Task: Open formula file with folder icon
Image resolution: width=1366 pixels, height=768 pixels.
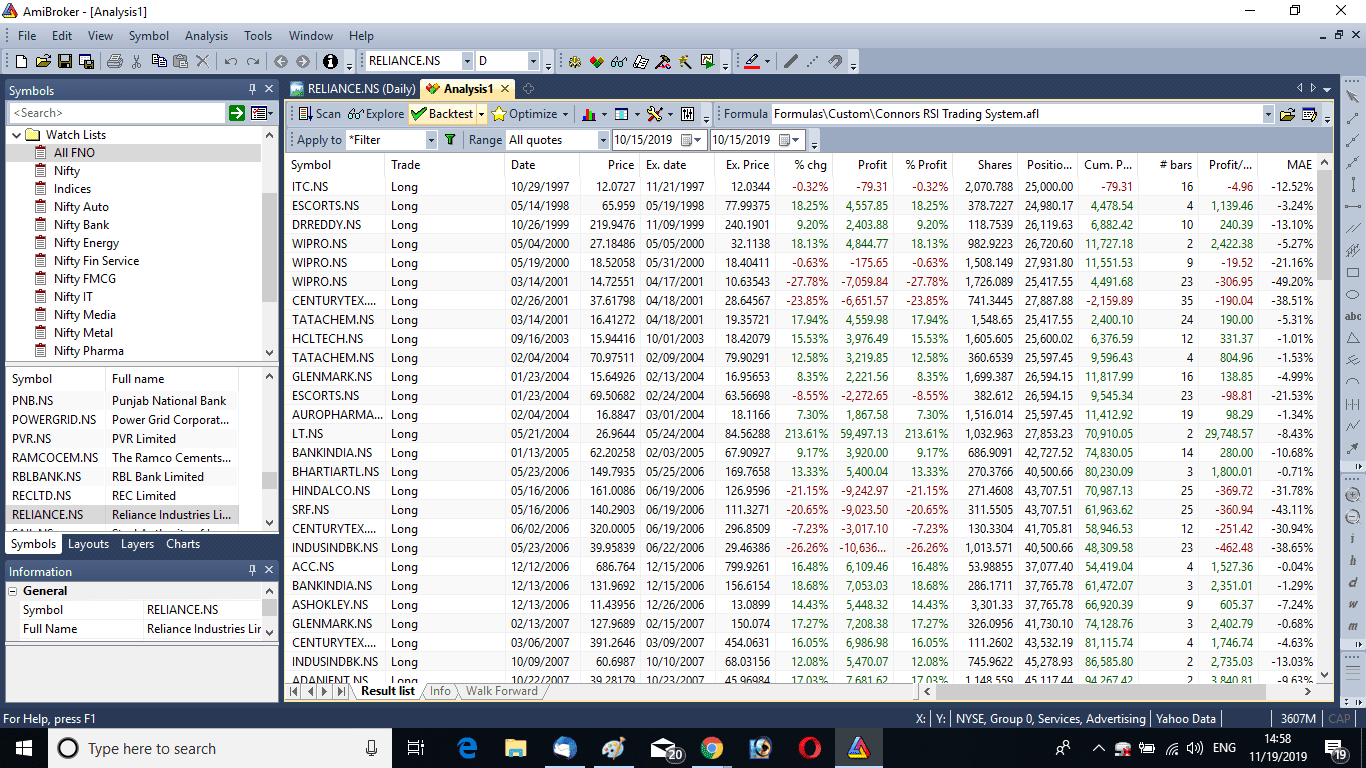Action: point(1288,114)
